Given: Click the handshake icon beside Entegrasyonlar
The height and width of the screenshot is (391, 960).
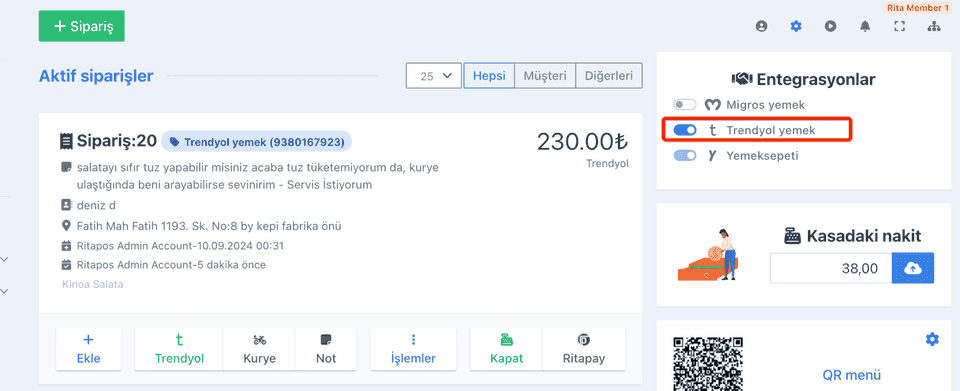Looking at the screenshot, I should coord(742,80).
